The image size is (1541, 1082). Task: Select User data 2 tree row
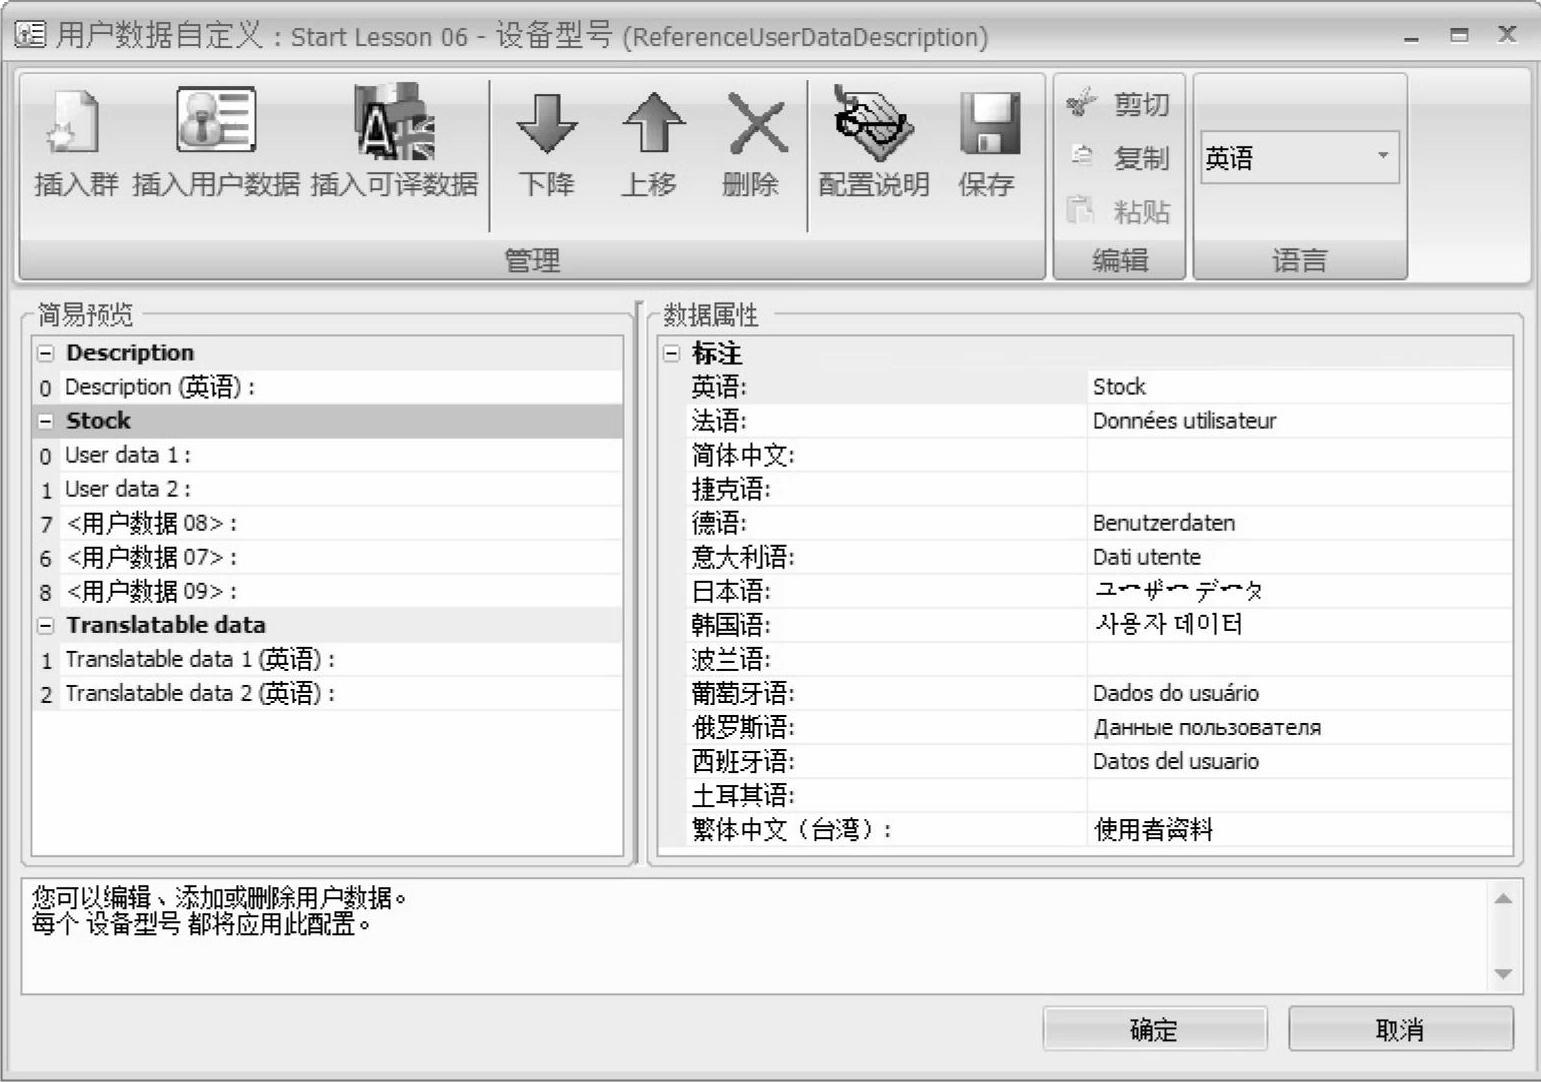(x=128, y=489)
